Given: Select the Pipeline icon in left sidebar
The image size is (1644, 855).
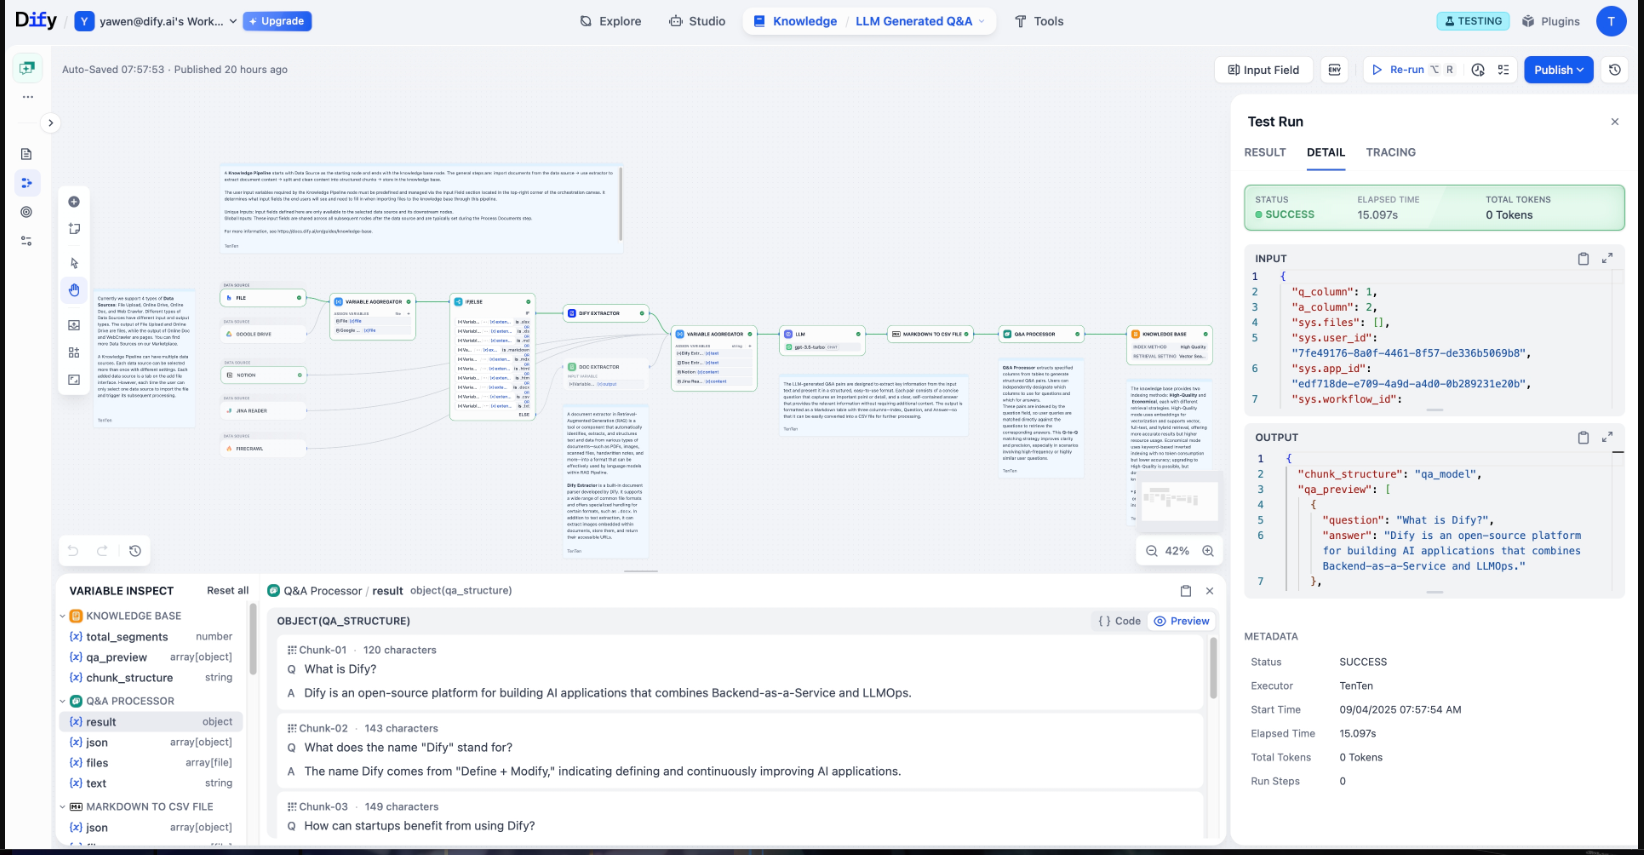Looking at the screenshot, I should click(27, 183).
